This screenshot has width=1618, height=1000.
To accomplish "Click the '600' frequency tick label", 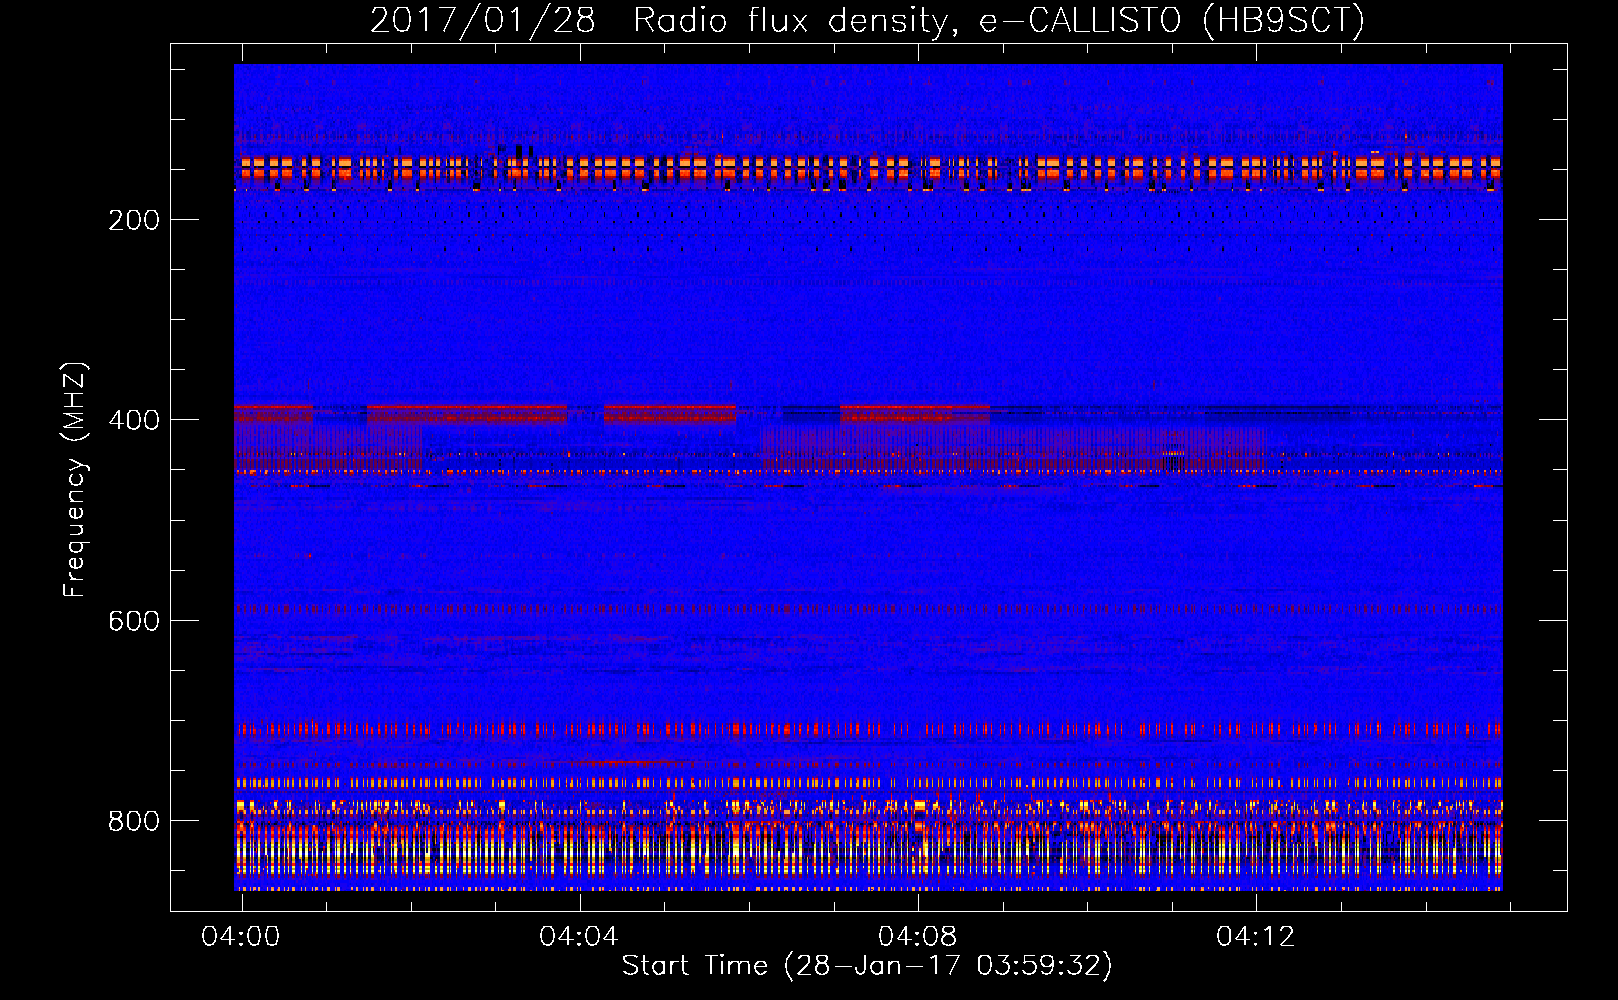I will 134,621.
